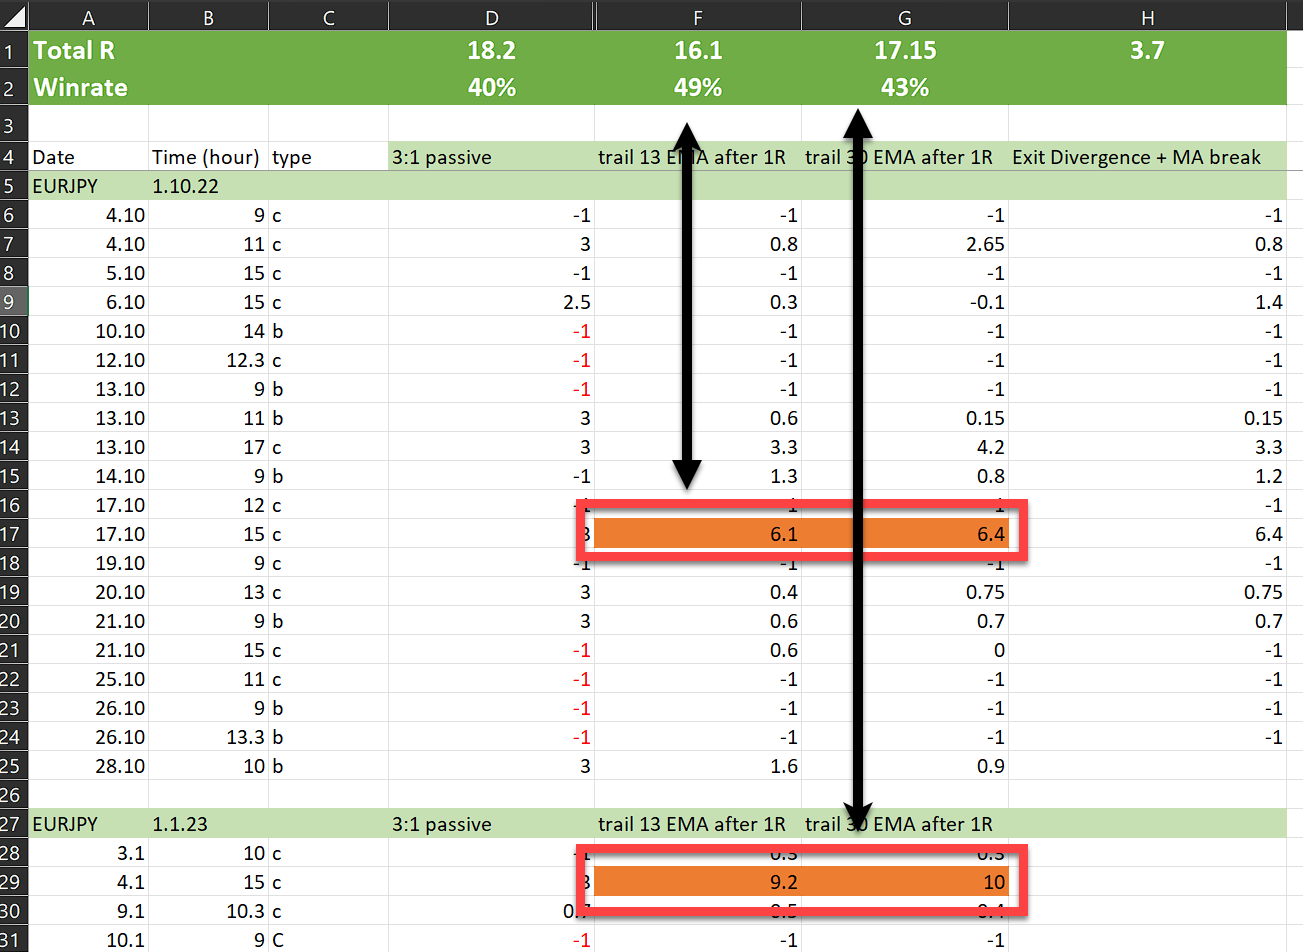
Task: Select the 49% winrate cell
Action: (x=697, y=87)
